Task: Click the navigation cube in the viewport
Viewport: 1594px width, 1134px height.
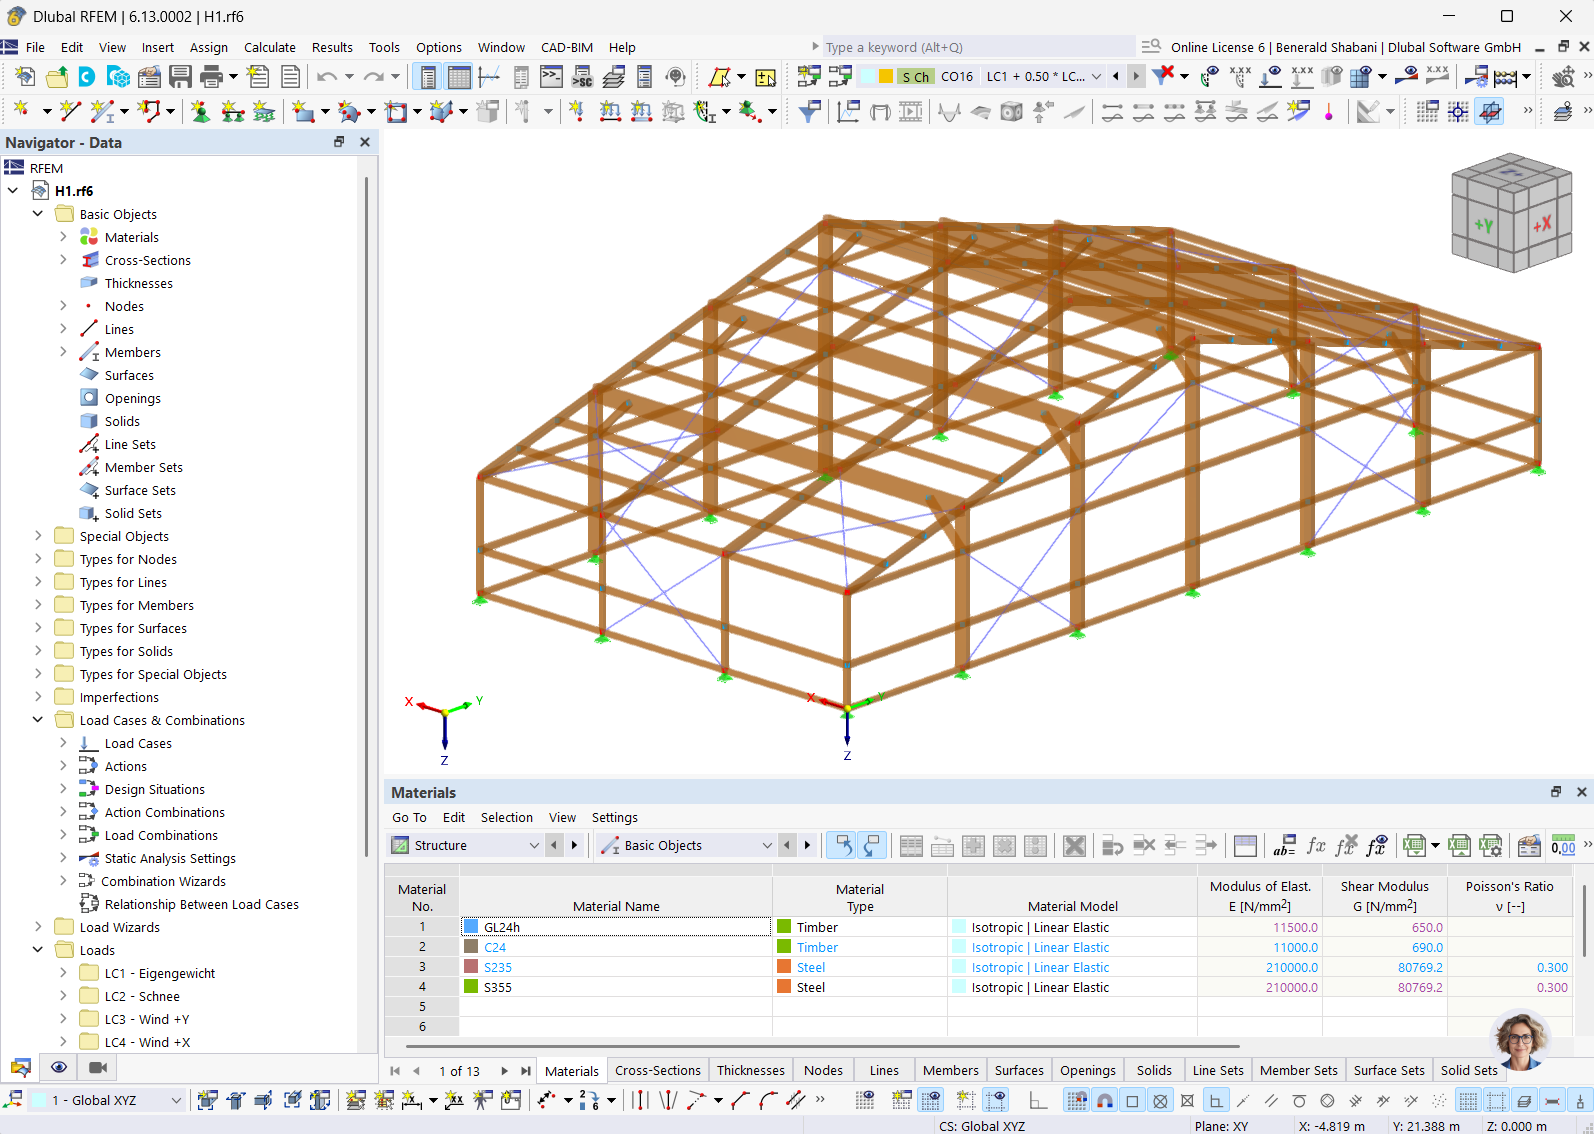Action: [x=1511, y=213]
